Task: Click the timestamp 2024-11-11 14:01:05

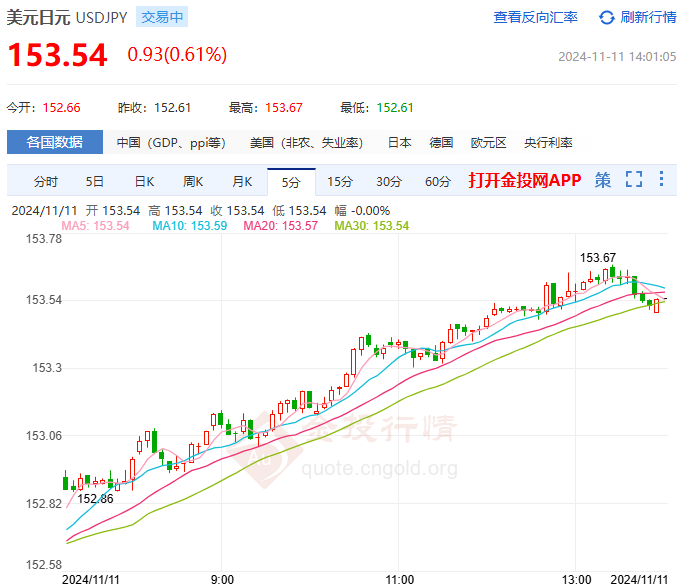Action: tap(617, 57)
